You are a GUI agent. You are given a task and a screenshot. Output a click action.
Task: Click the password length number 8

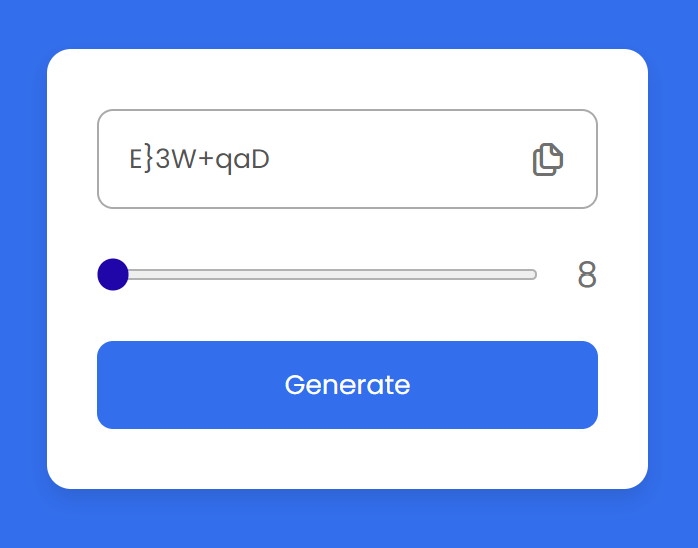pyautogui.click(x=587, y=275)
